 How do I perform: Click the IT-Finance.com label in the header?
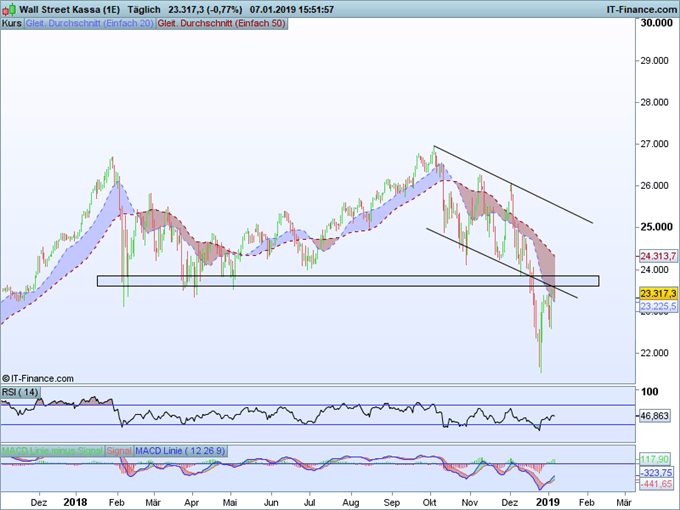coord(641,9)
